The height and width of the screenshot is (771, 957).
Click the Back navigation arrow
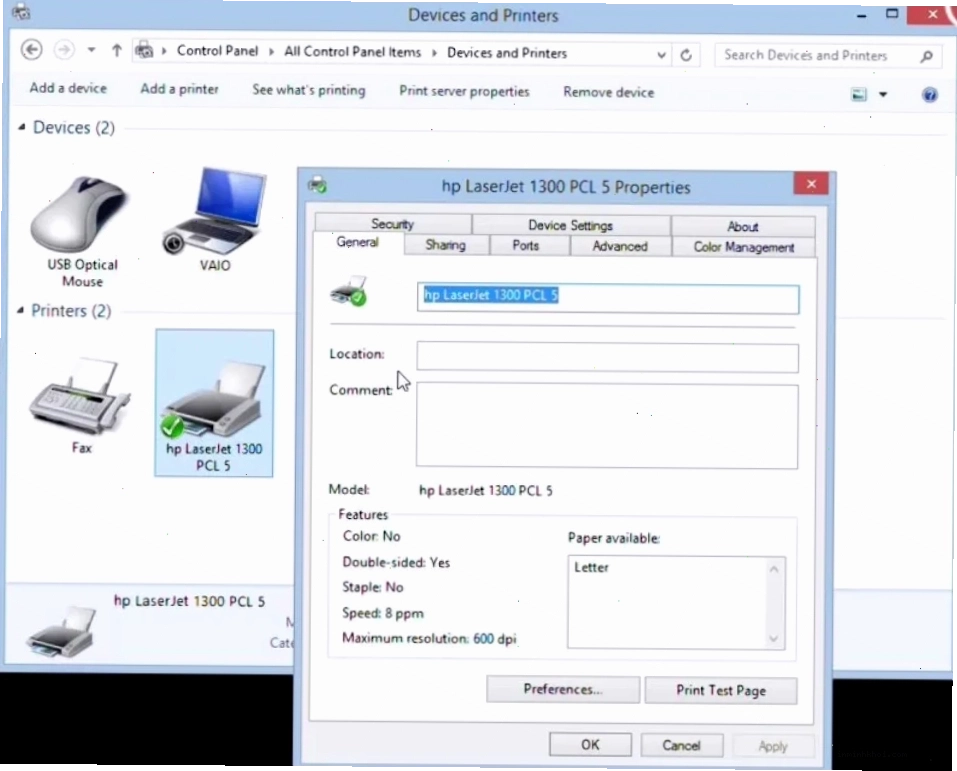[x=32, y=49]
